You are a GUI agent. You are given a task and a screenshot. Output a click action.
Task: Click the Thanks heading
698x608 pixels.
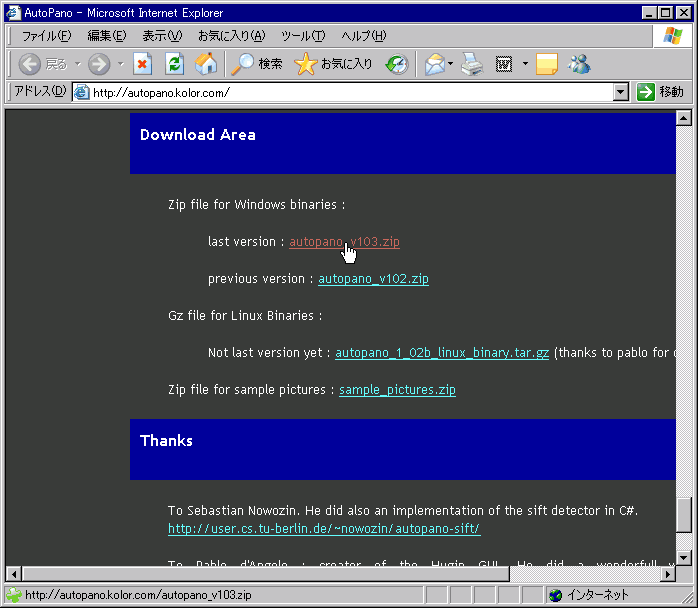pyautogui.click(x=166, y=441)
